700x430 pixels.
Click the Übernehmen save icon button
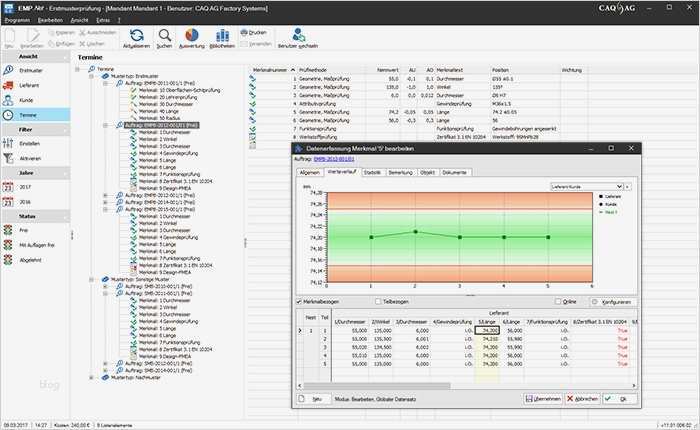pos(542,399)
